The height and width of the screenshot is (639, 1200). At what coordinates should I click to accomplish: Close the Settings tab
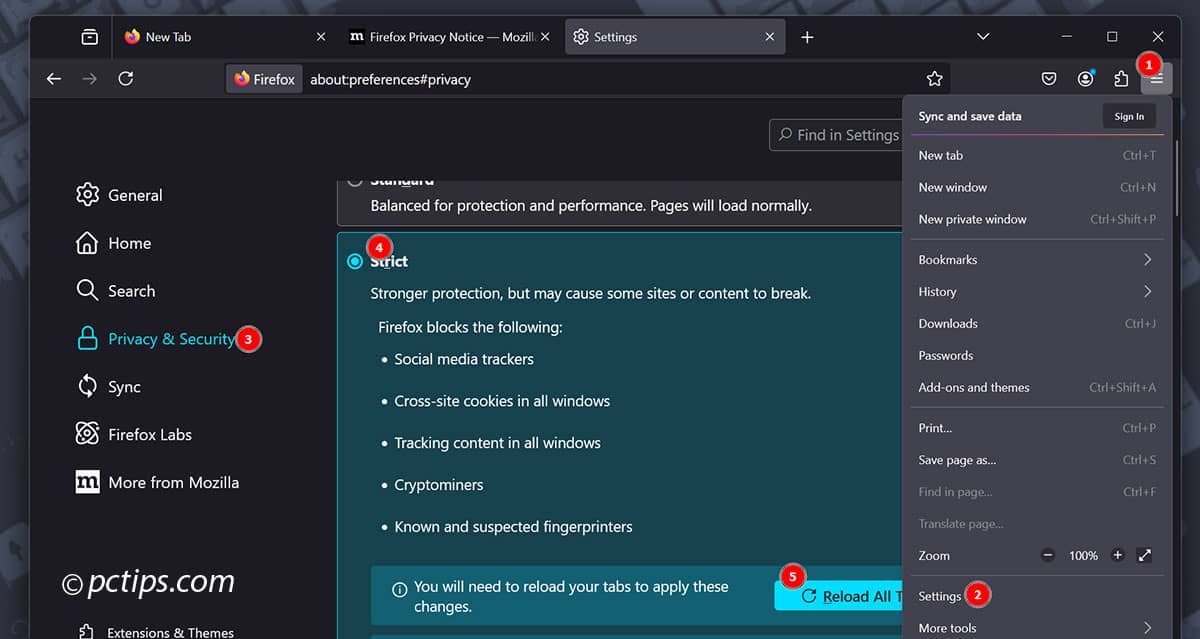click(x=769, y=37)
